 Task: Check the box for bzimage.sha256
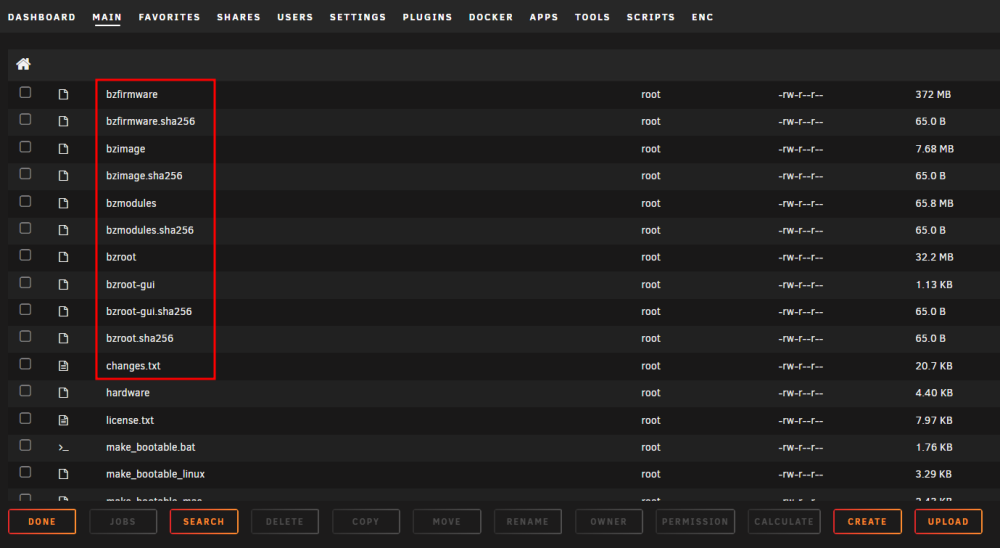coord(25,174)
